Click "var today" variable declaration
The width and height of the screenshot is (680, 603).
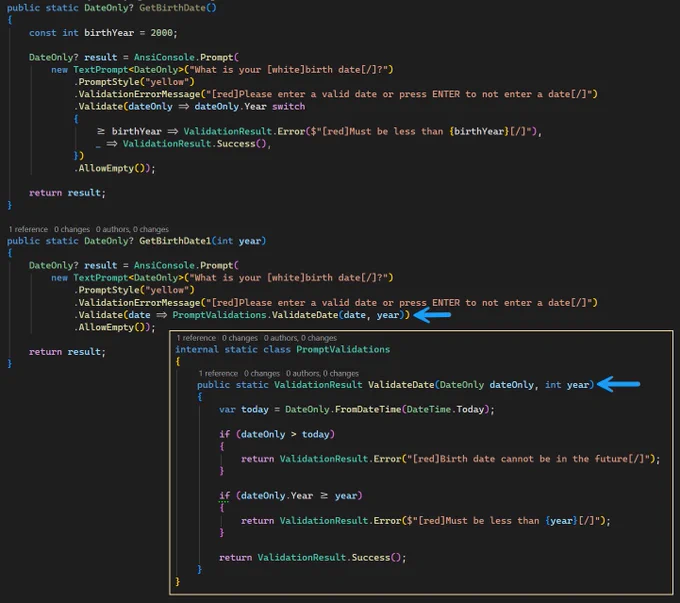(244, 409)
